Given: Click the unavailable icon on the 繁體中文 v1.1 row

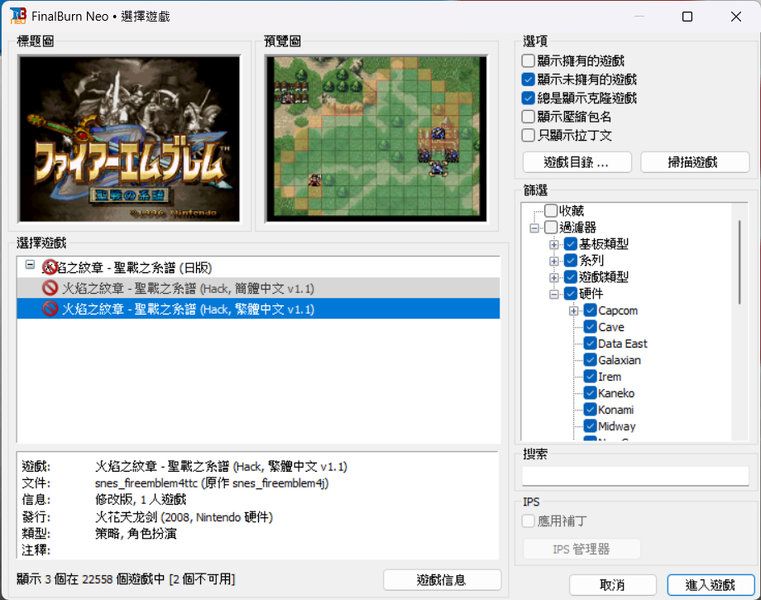Looking at the screenshot, I should tap(50, 308).
